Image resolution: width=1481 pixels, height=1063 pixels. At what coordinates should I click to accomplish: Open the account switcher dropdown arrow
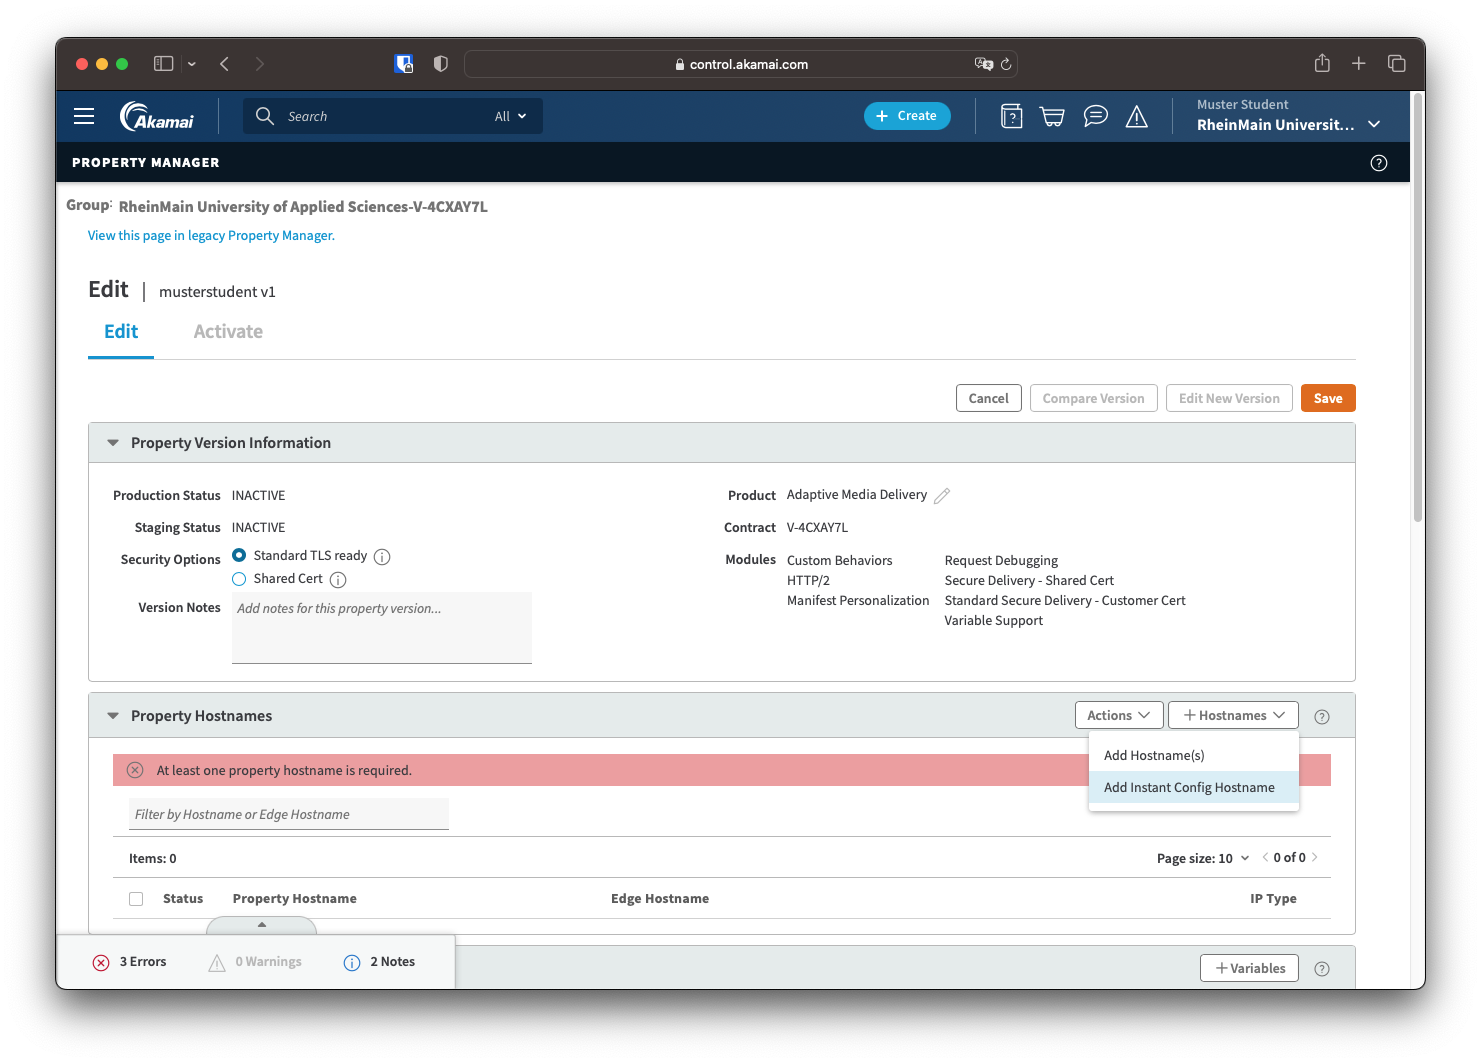coord(1374,124)
